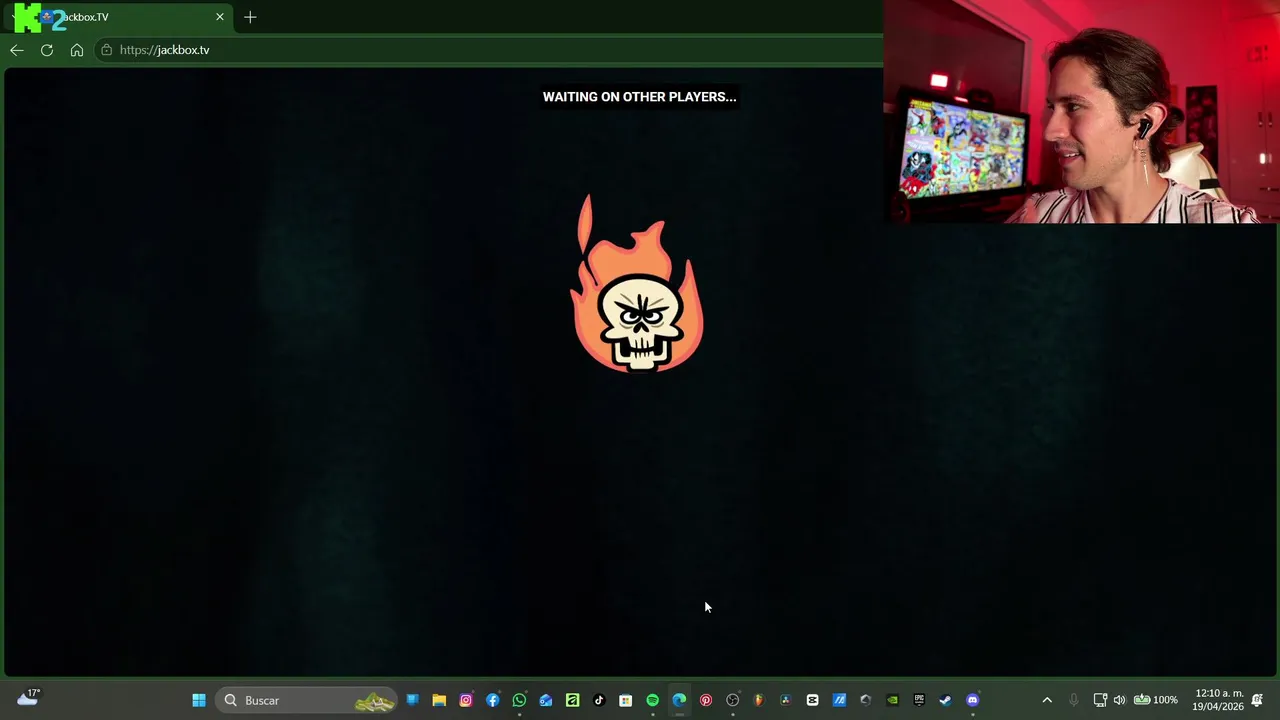The image size is (1280, 720).
Task: Launch FL Studio from the taskbar
Action: [759, 700]
